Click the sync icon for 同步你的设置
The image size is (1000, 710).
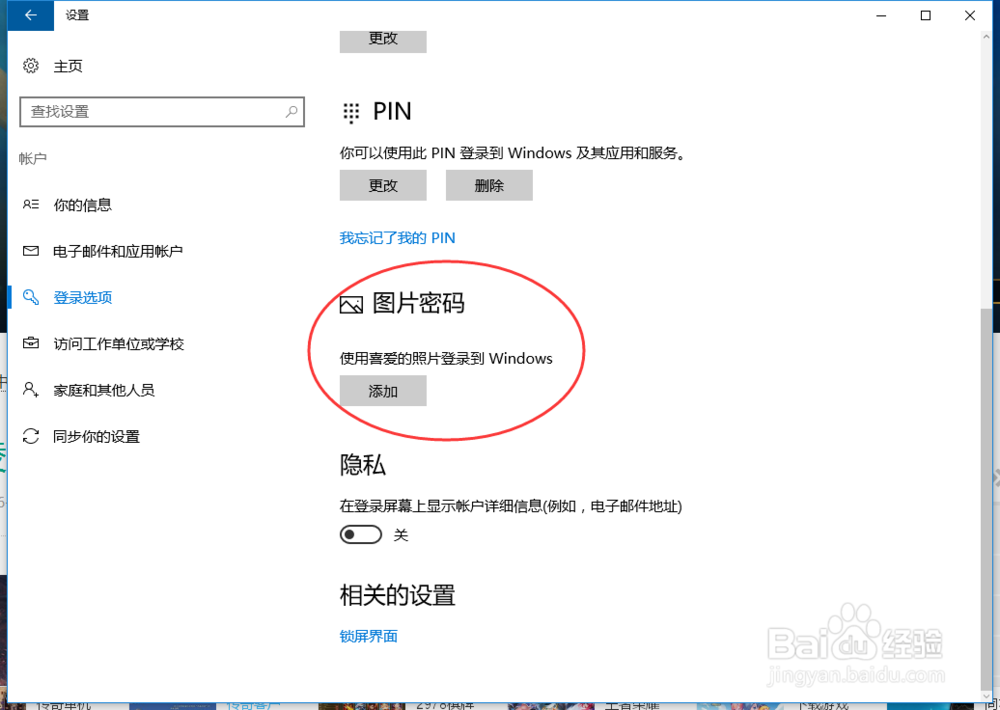31,436
